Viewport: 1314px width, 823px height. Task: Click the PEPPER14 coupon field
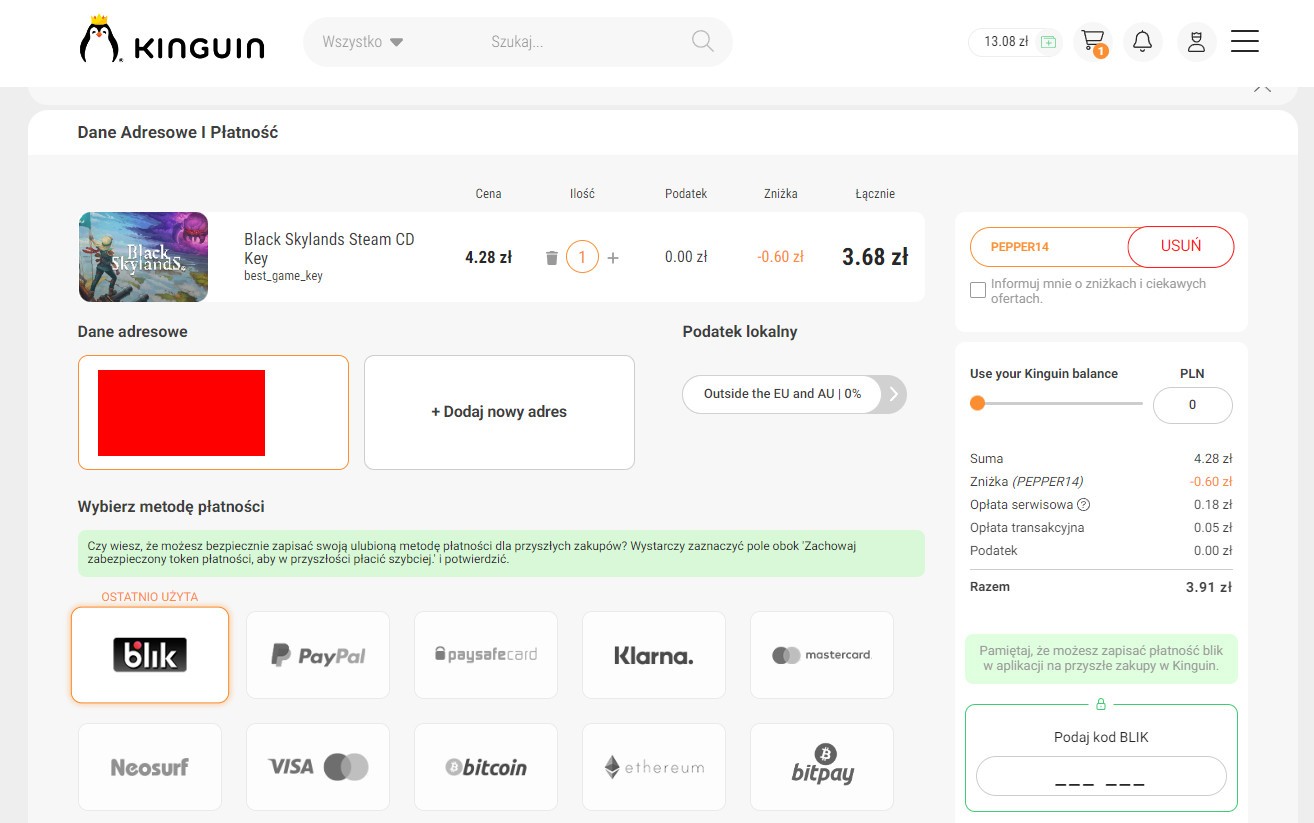coord(1049,246)
